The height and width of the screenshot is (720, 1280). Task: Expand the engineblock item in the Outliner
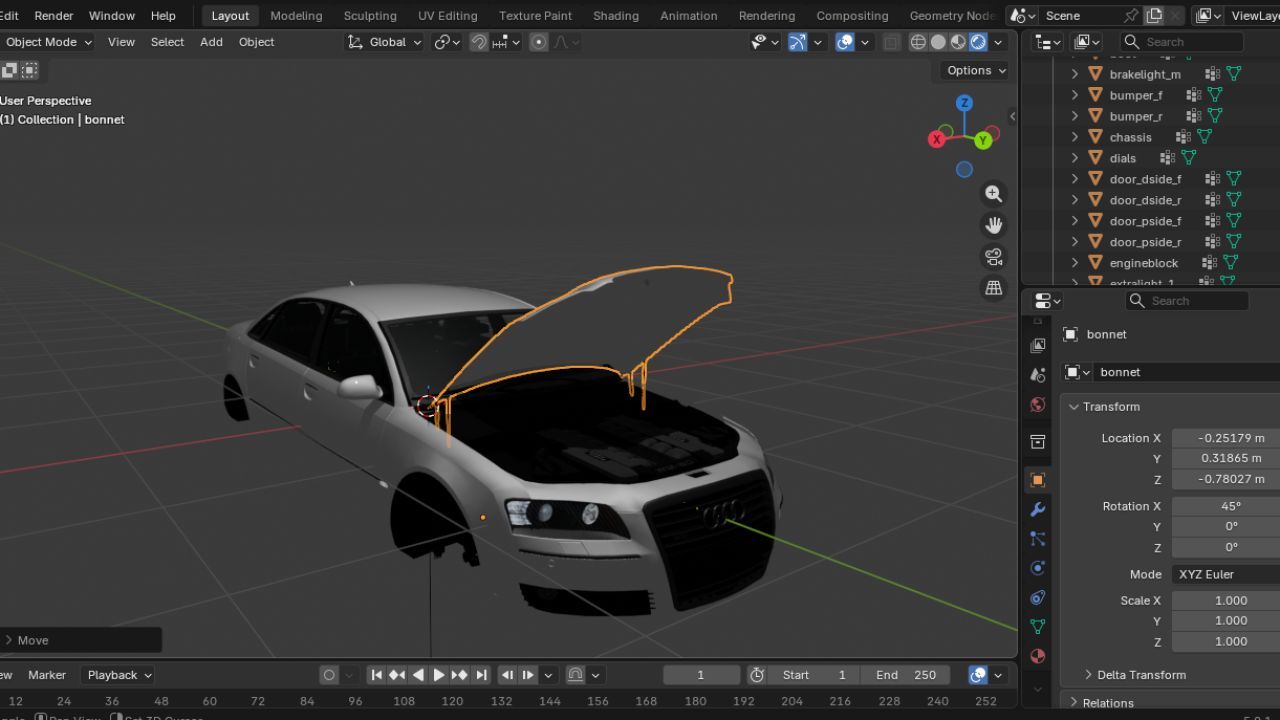coord(1074,263)
